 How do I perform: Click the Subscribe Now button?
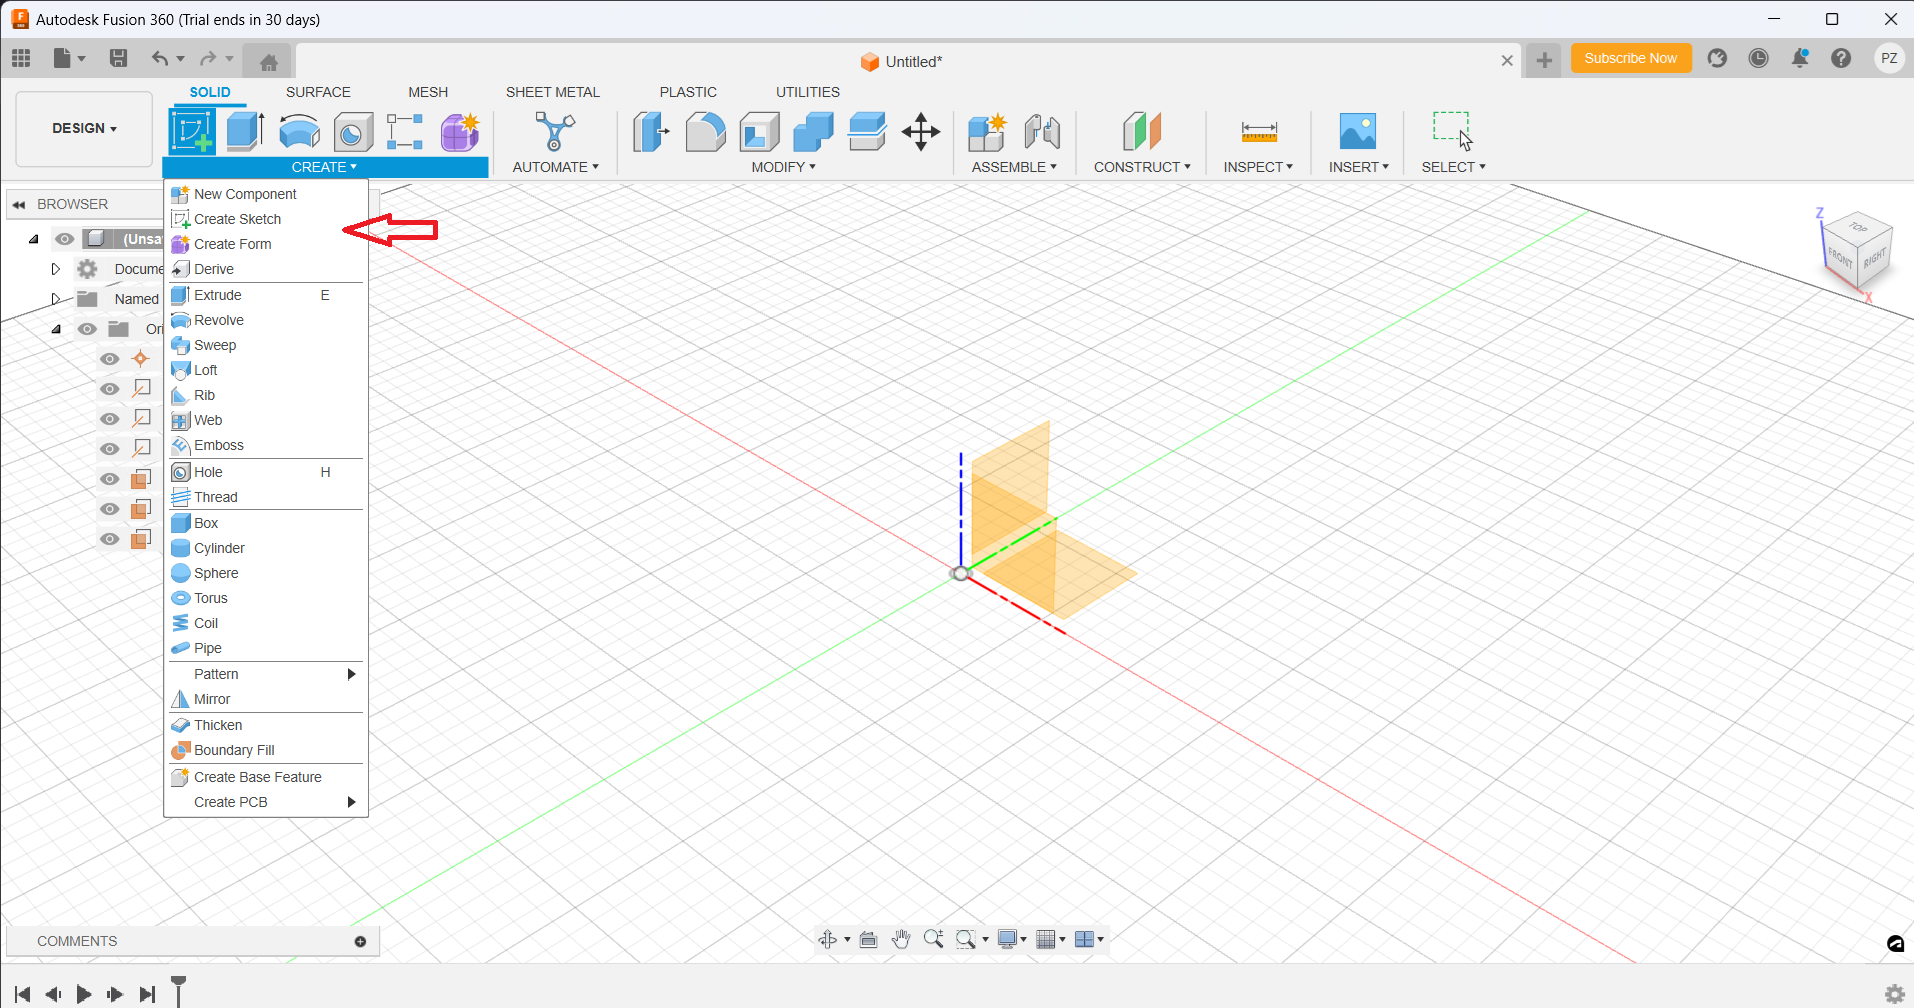pyautogui.click(x=1630, y=59)
